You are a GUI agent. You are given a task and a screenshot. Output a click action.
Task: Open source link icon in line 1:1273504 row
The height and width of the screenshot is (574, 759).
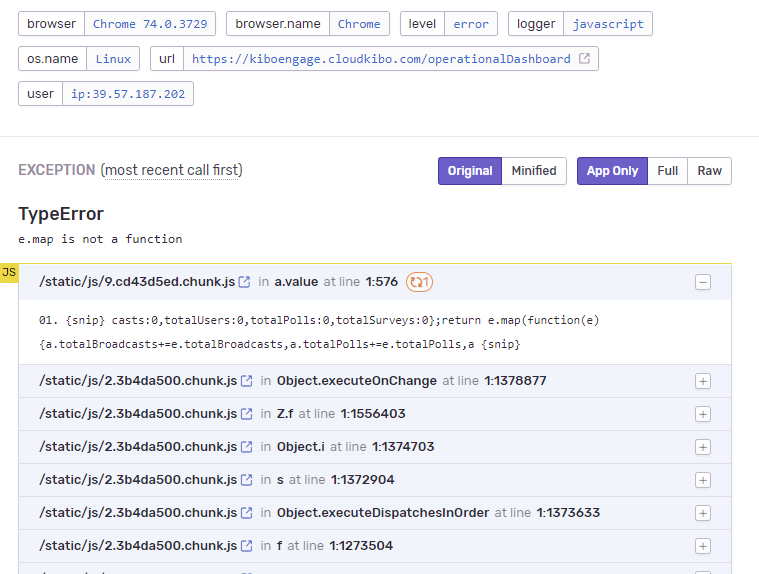[x=246, y=545]
